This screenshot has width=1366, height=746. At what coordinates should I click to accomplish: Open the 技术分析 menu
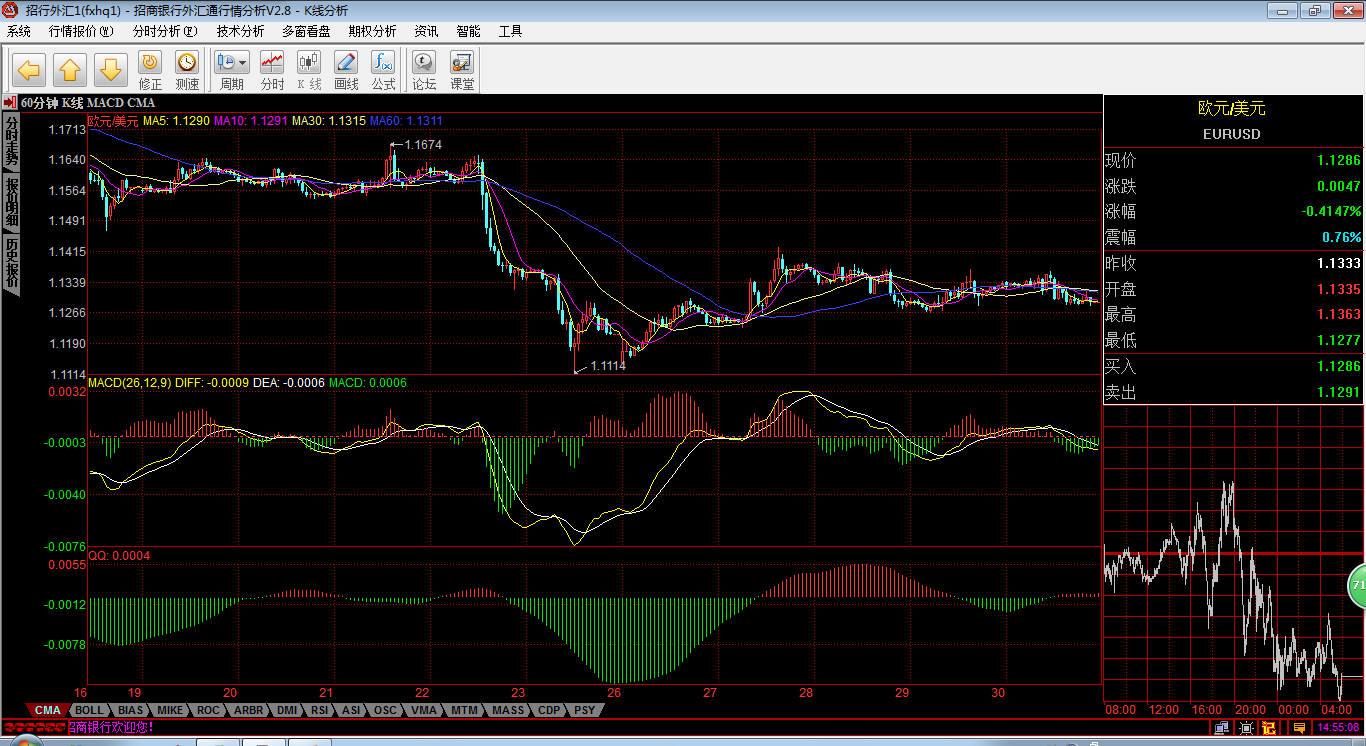tap(240, 31)
